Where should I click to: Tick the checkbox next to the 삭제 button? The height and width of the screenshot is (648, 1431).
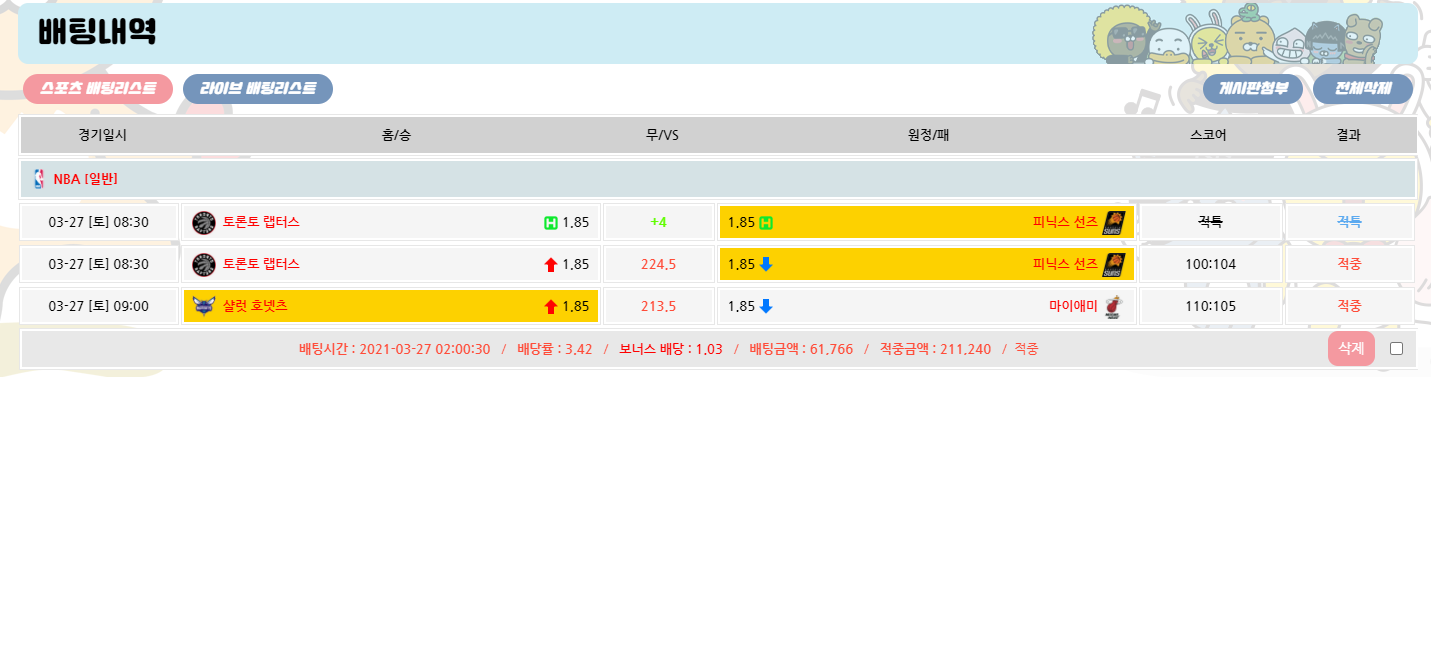click(1396, 349)
